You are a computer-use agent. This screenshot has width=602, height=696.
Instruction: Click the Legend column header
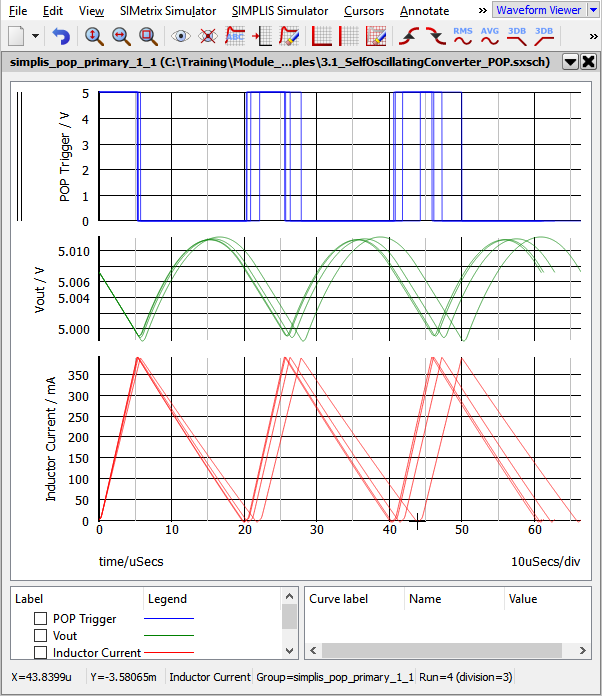[167, 599]
